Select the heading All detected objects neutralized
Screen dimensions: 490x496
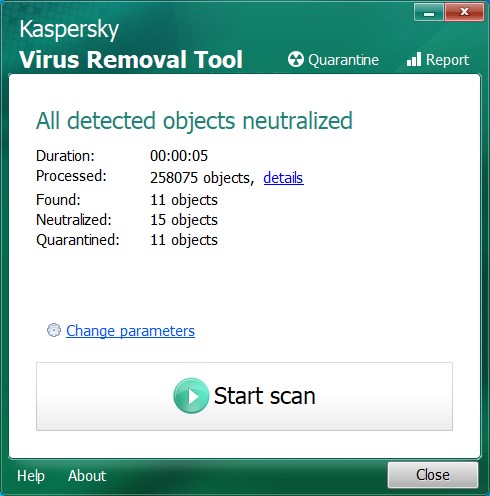pos(194,121)
